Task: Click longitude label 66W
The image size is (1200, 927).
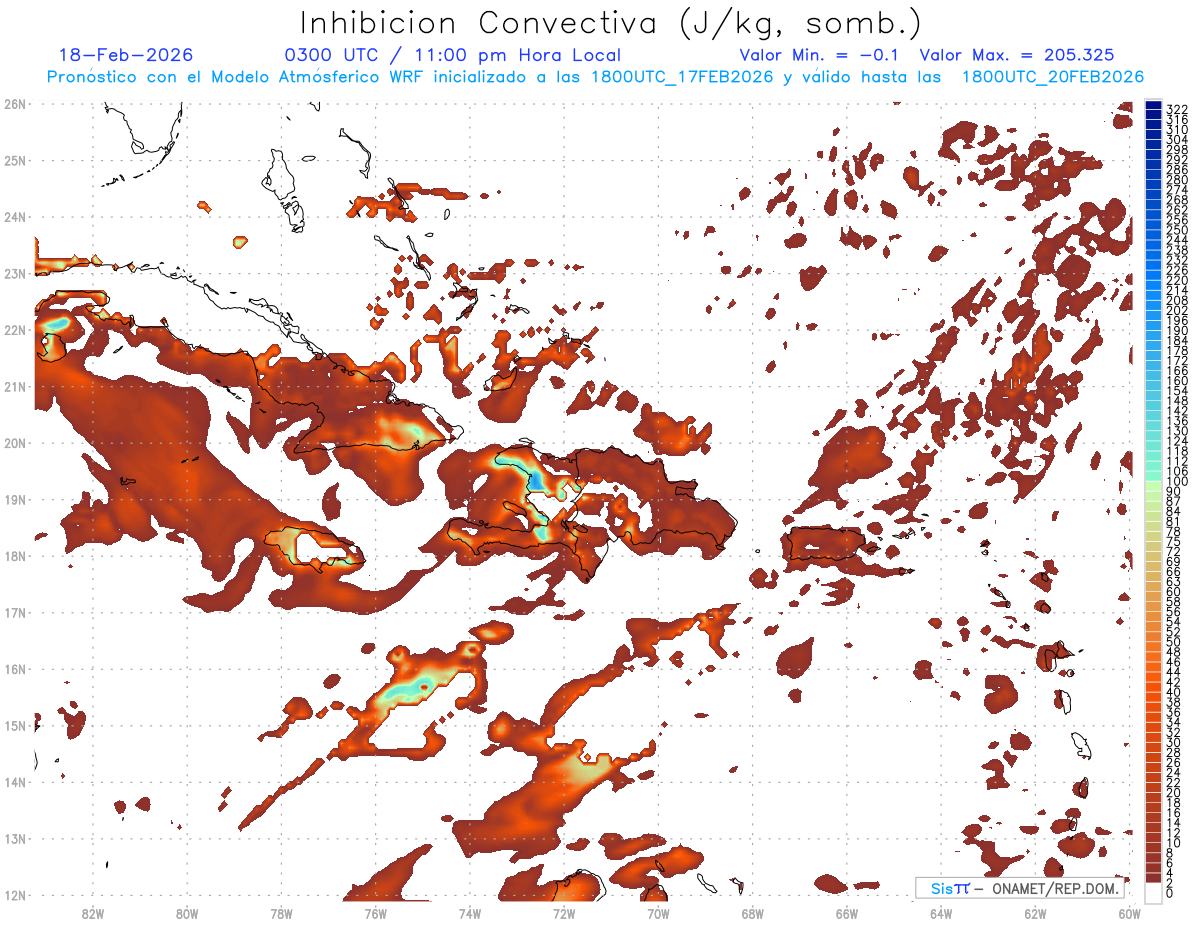Action: coord(847,913)
